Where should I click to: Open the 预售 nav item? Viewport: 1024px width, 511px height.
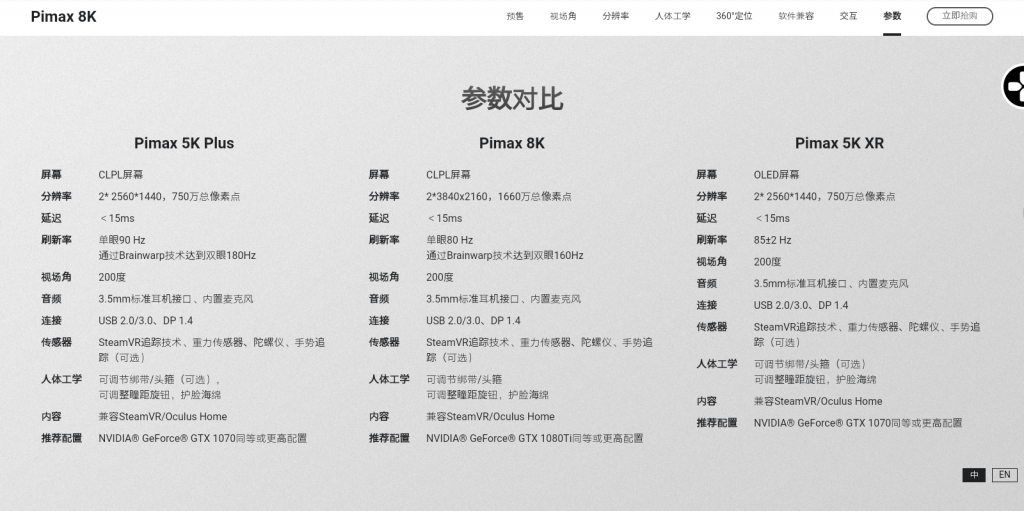pyautogui.click(x=515, y=16)
